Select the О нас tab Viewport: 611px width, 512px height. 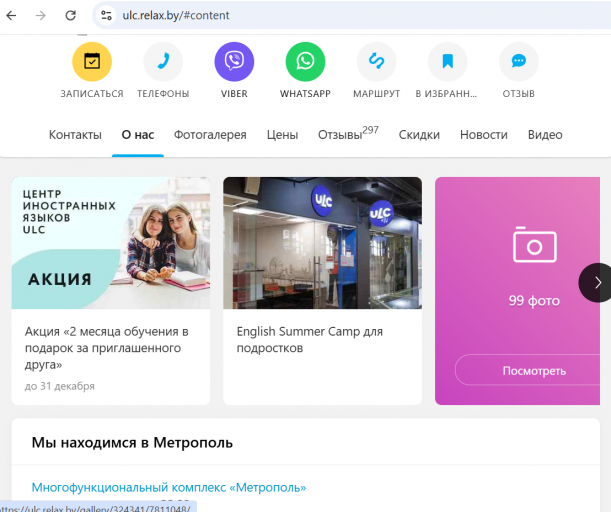tap(138, 135)
